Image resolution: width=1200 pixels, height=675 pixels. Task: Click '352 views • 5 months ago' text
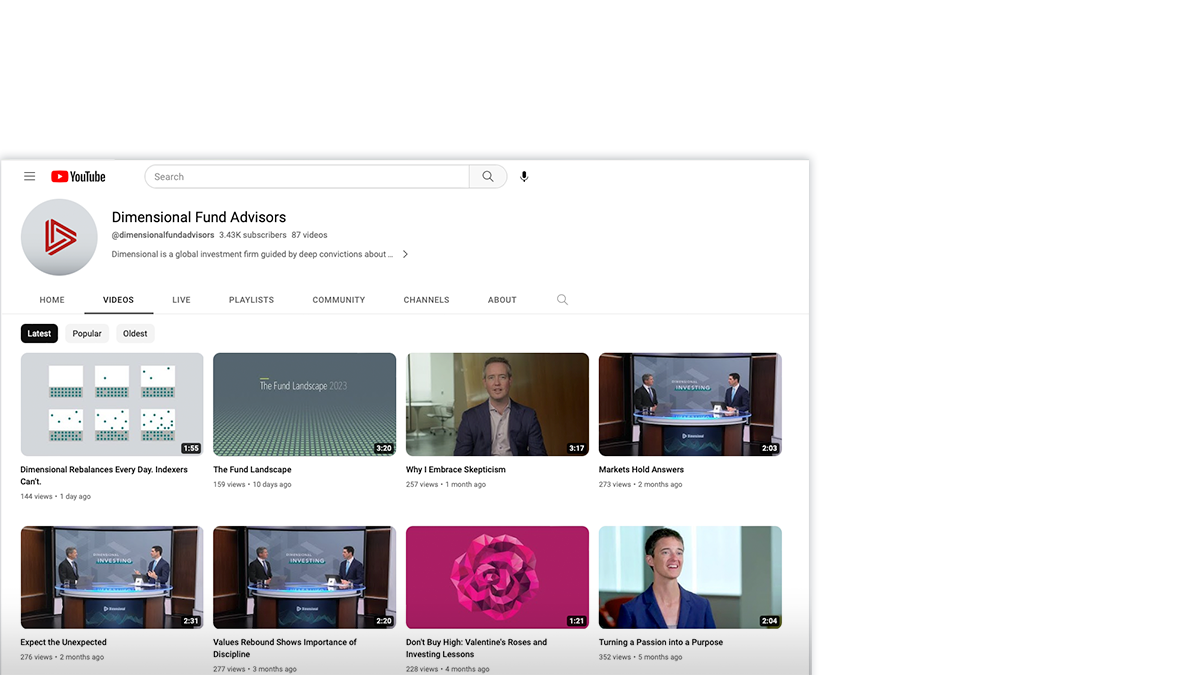[640, 658]
